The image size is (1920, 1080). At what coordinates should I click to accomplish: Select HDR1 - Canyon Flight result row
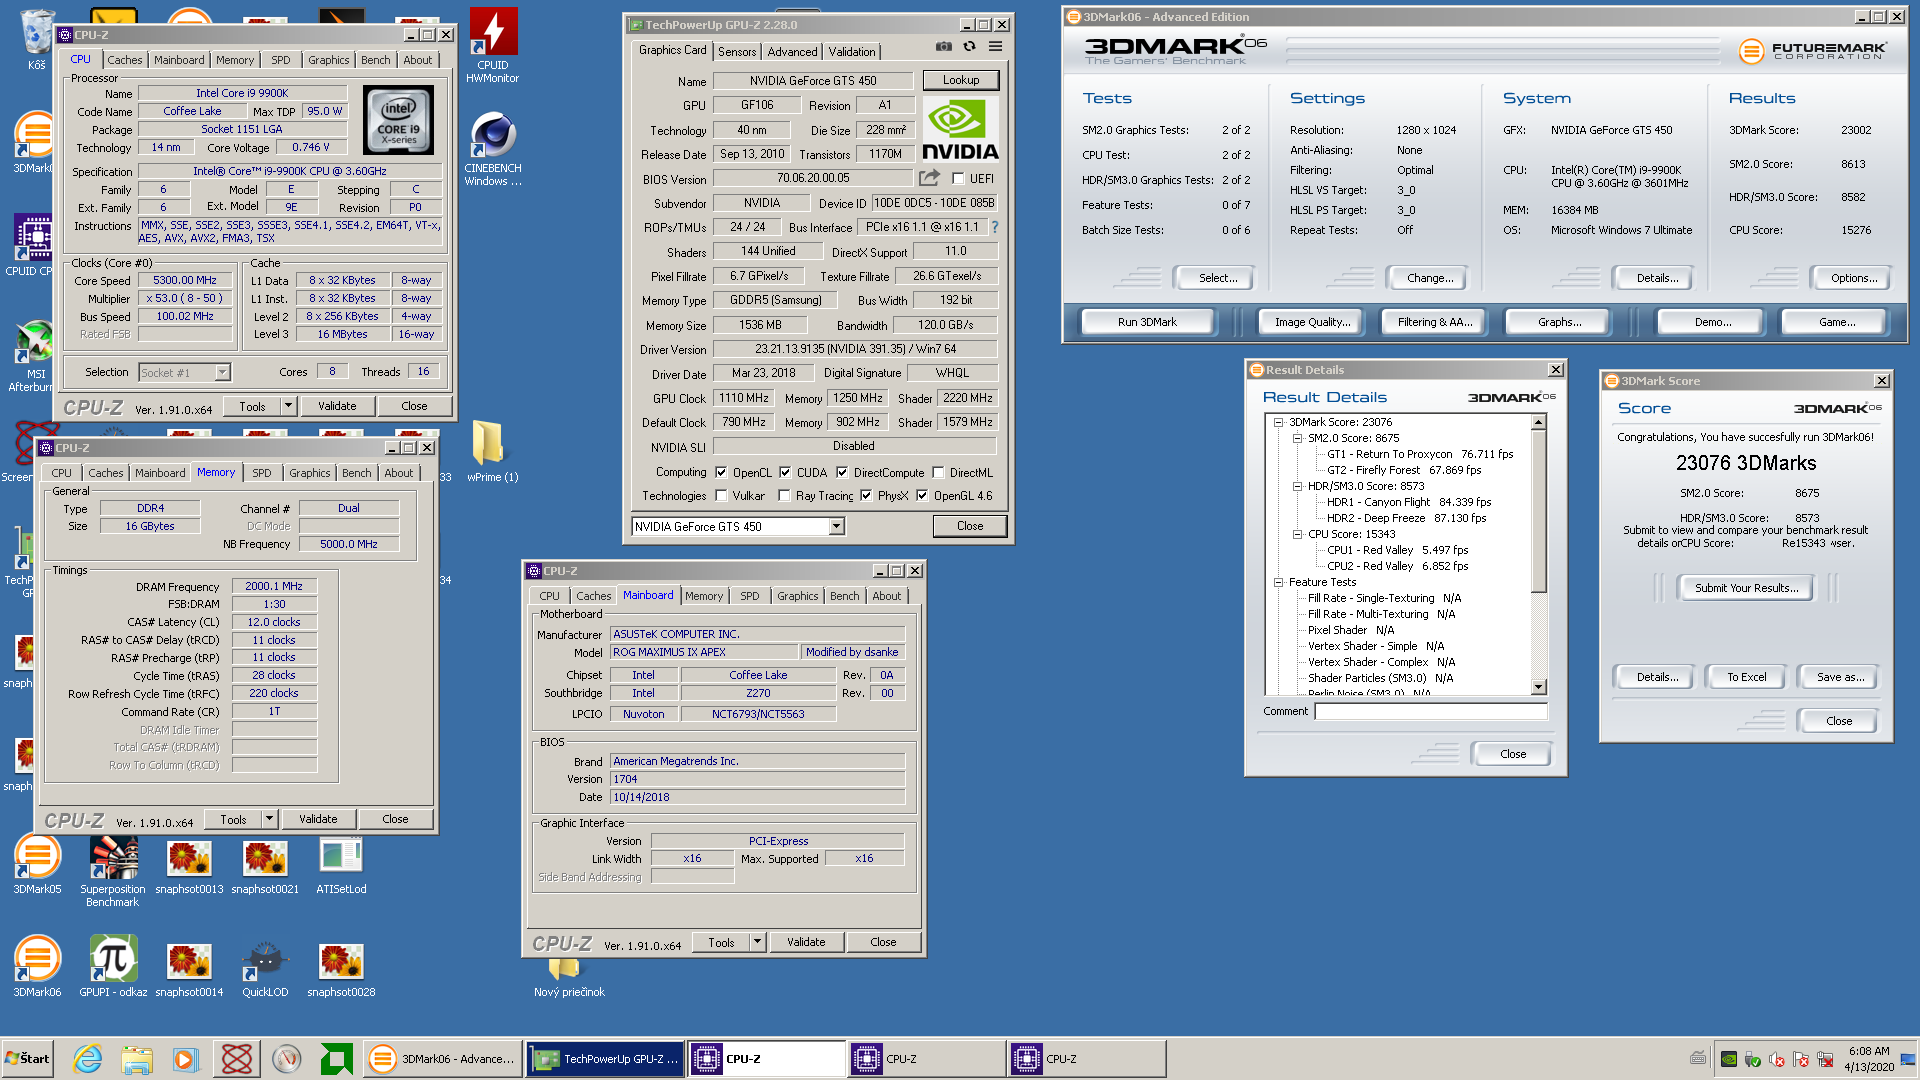click(x=1409, y=502)
